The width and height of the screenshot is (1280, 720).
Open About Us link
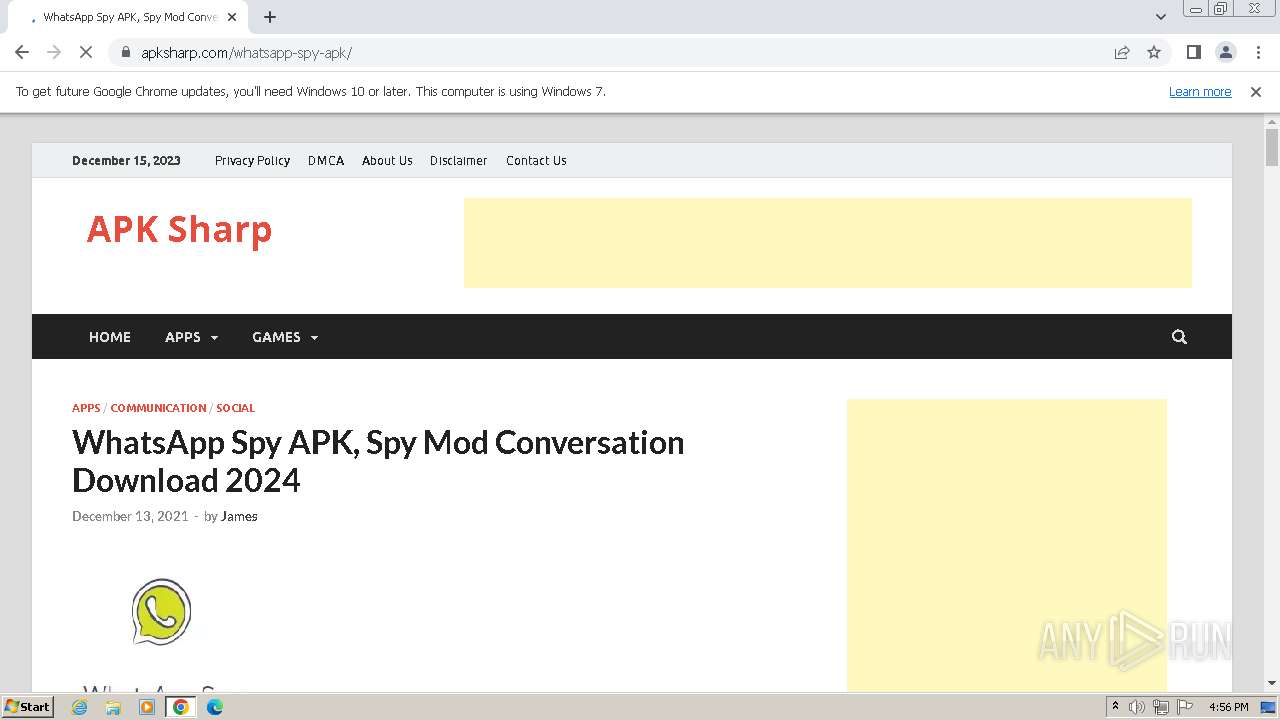tap(387, 160)
